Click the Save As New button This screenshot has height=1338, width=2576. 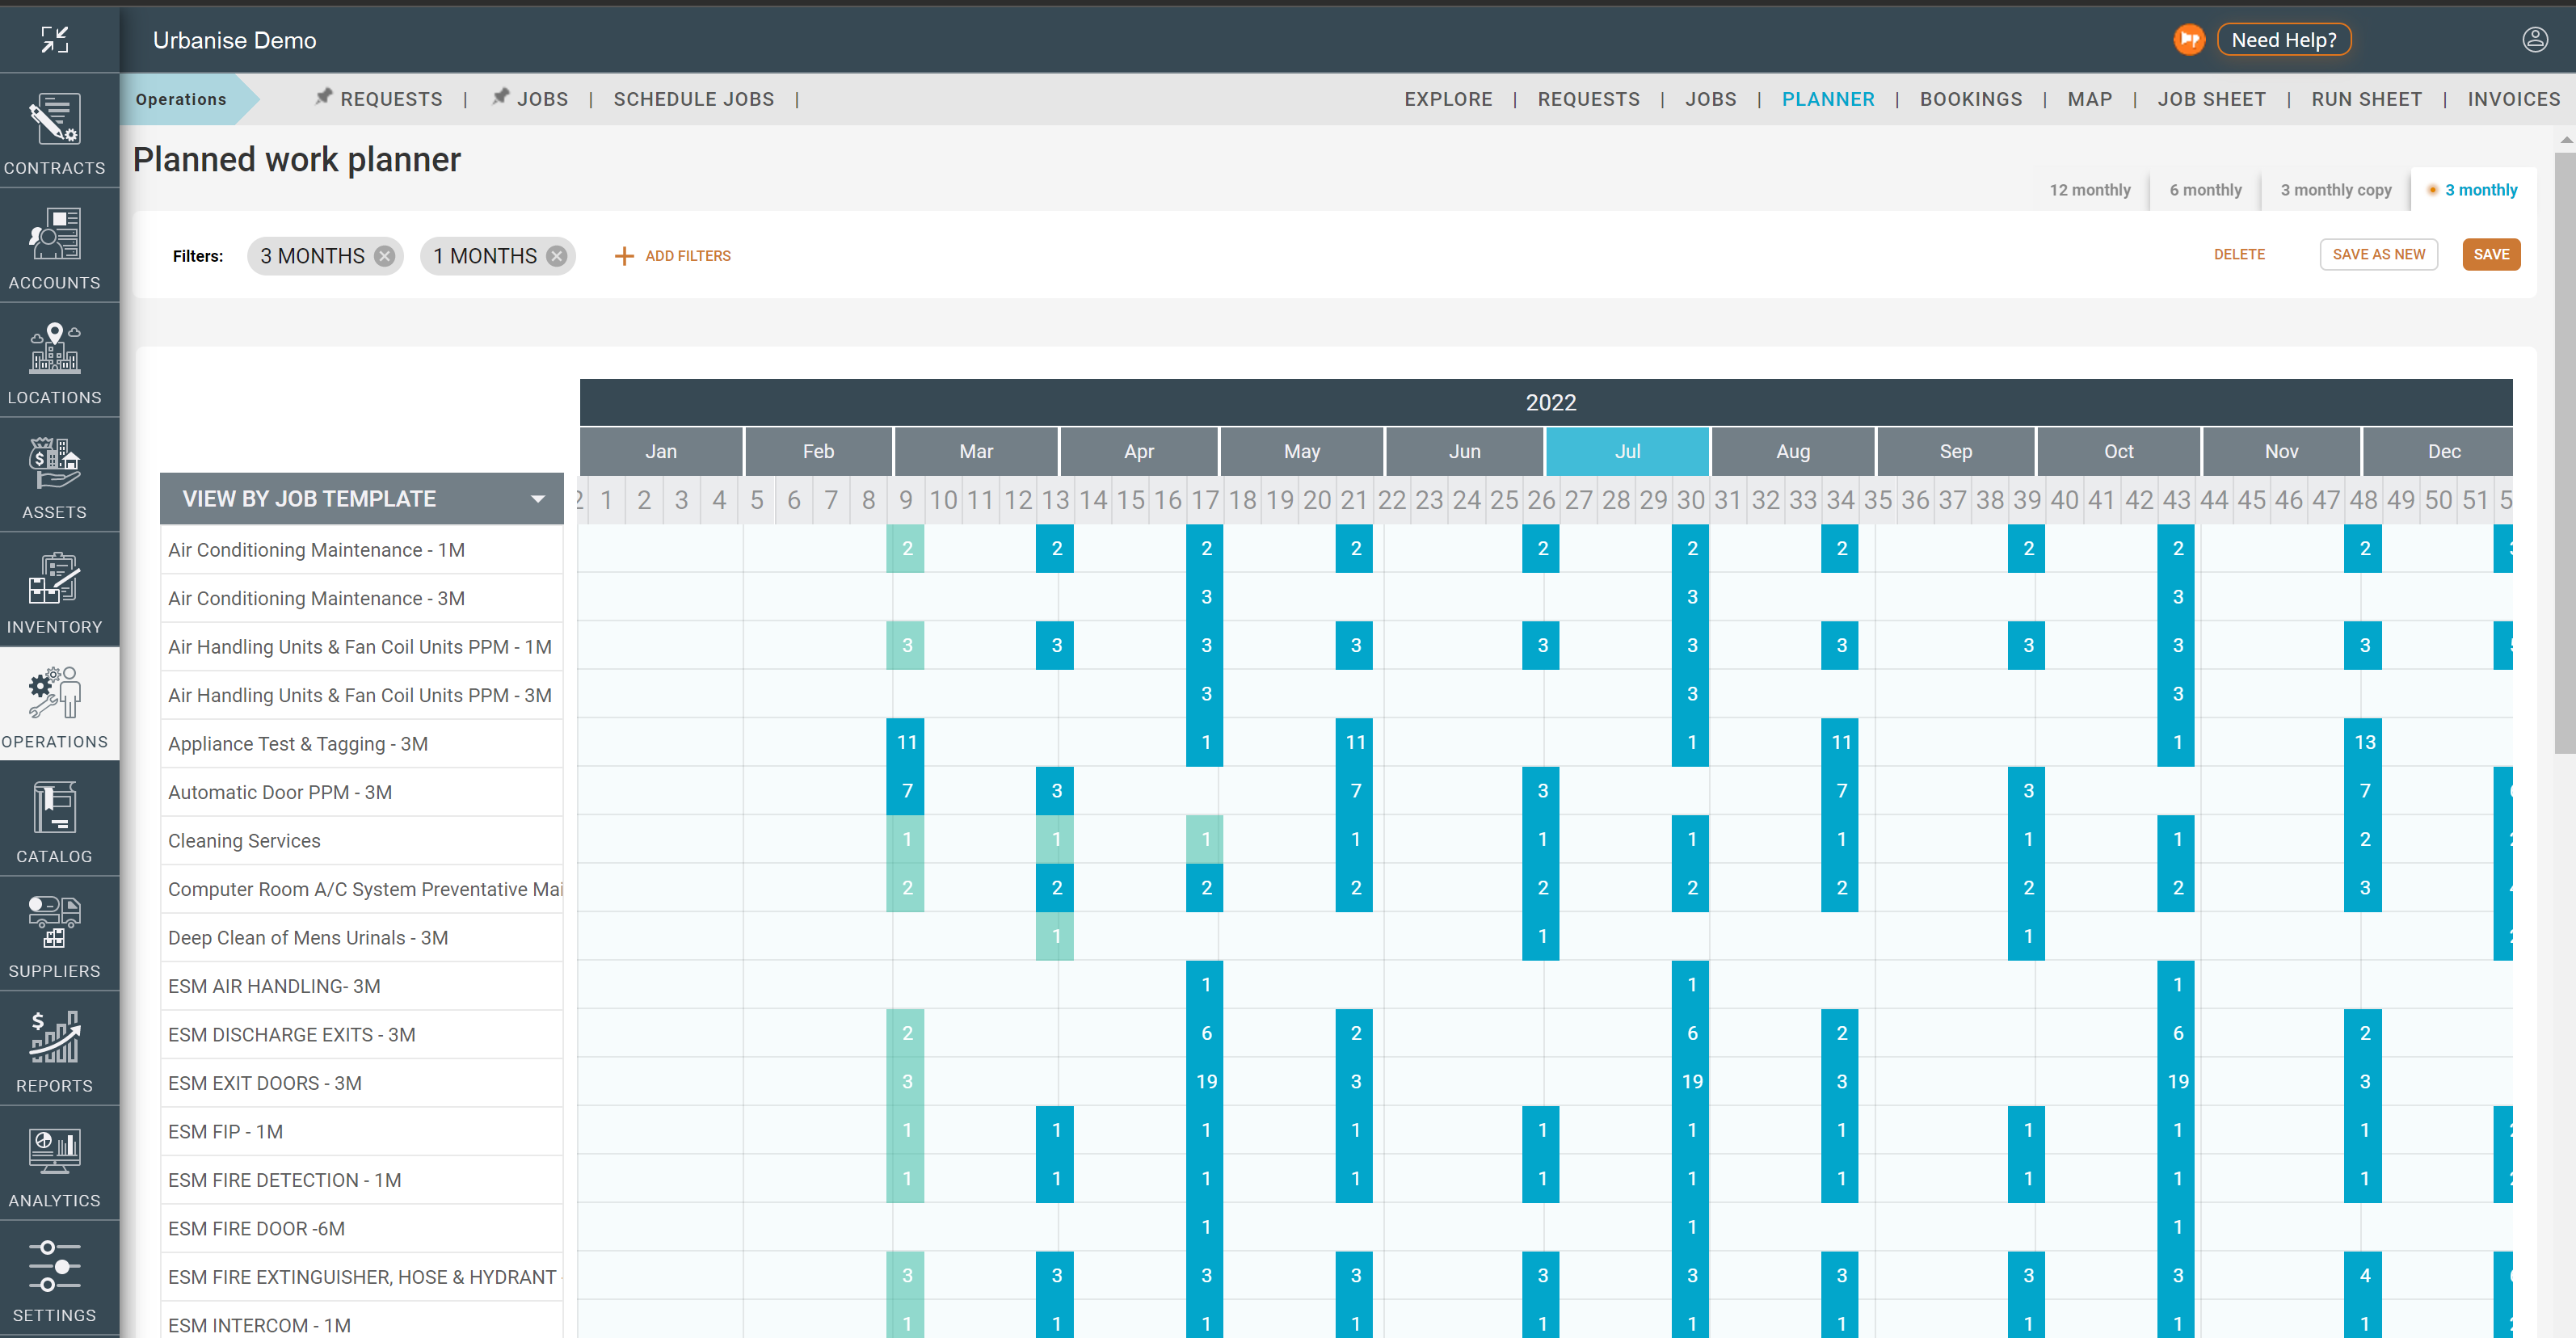(2377, 255)
